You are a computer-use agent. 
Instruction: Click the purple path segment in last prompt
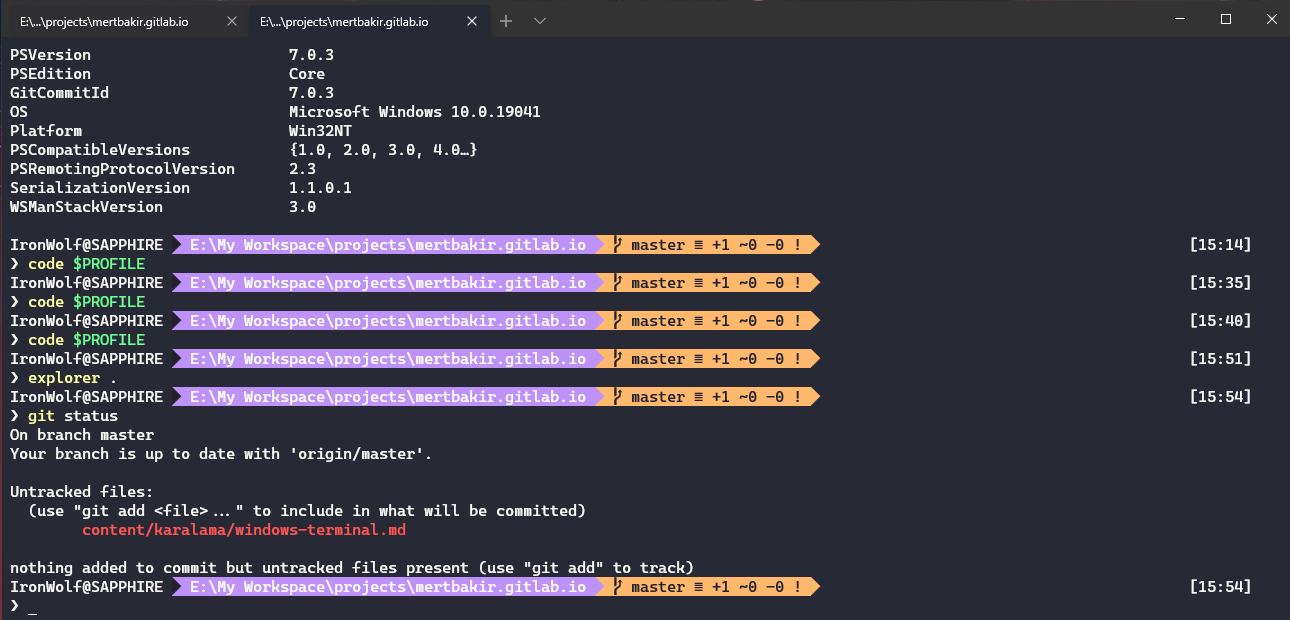387,587
